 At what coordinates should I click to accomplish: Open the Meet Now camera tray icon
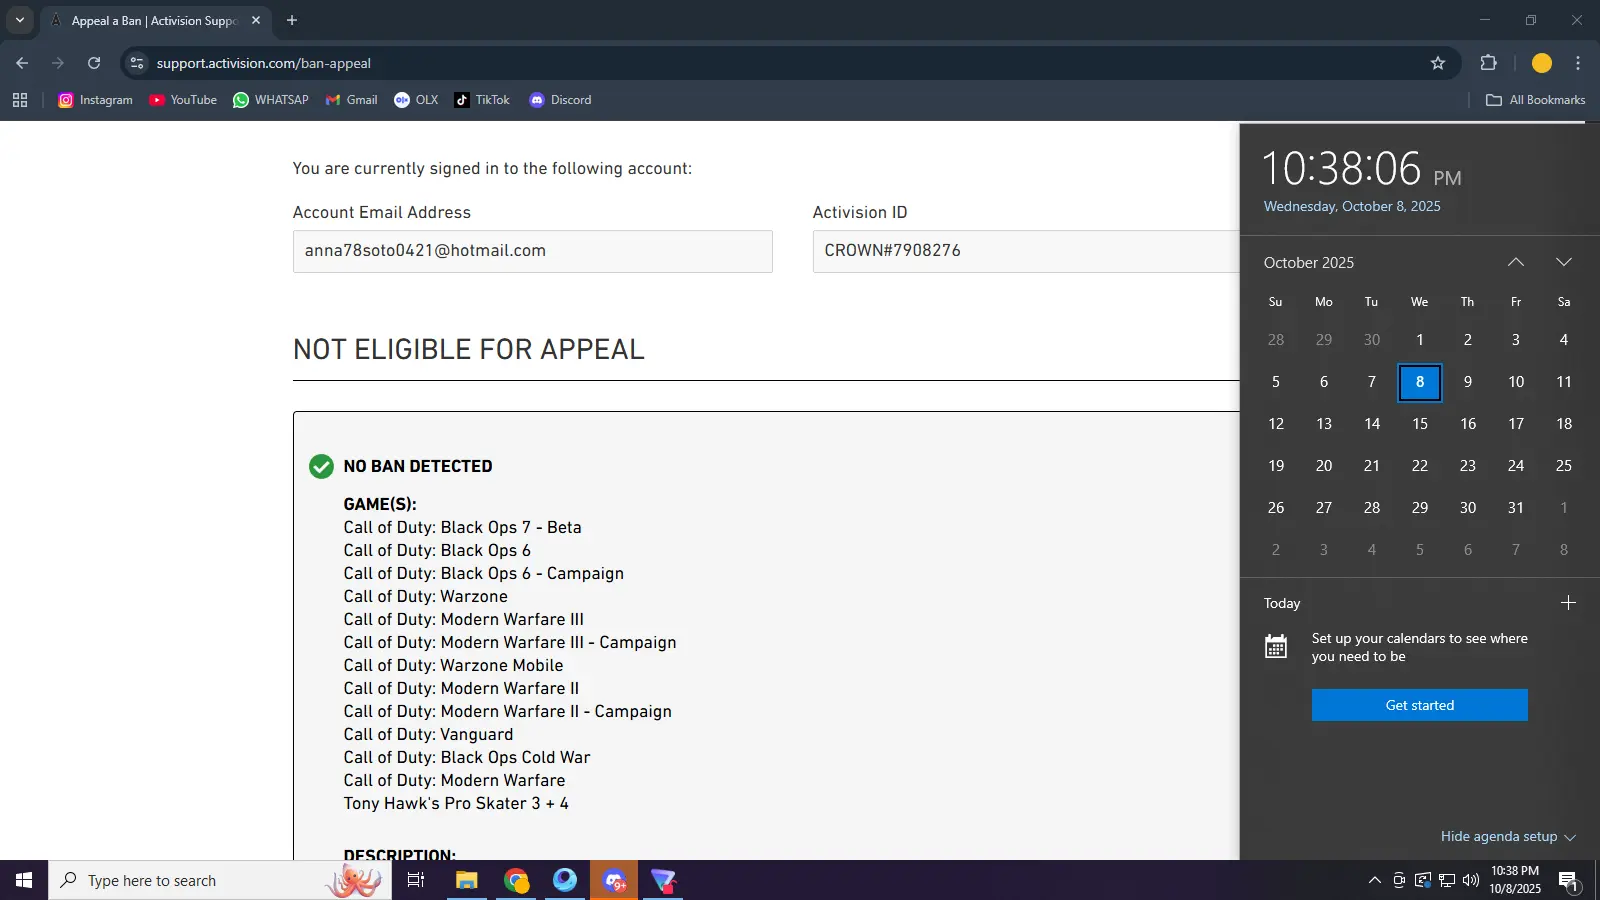pyautogui.click(x=1399, y=880)
